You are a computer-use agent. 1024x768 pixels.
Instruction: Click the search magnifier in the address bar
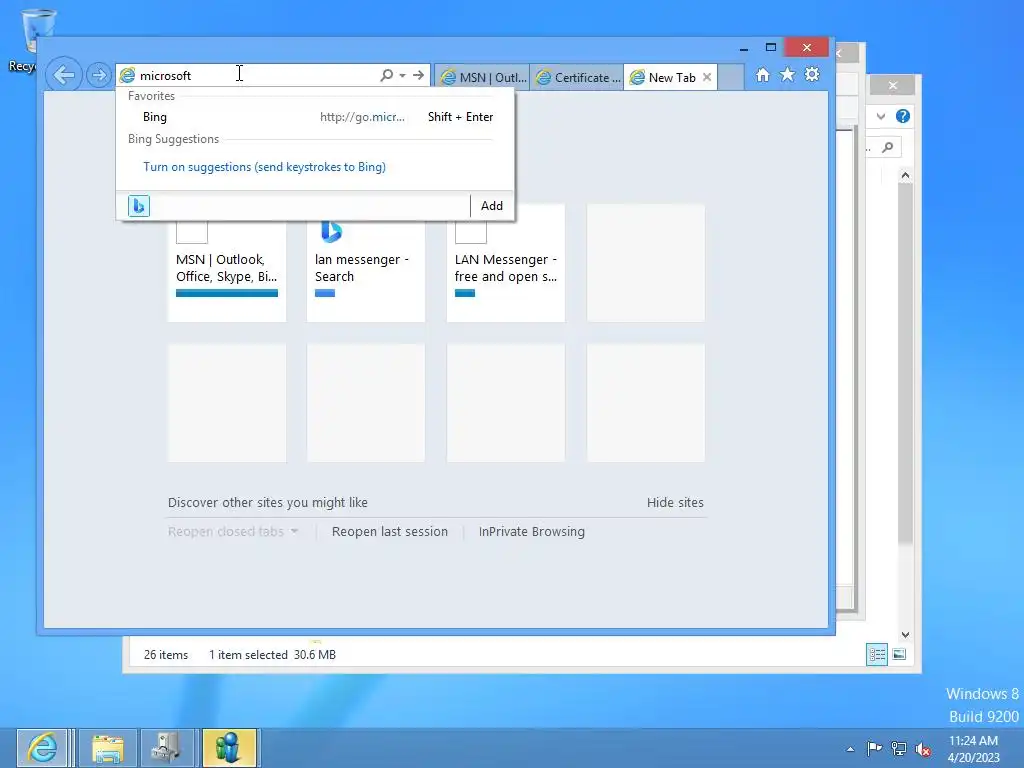pos(387,75)
